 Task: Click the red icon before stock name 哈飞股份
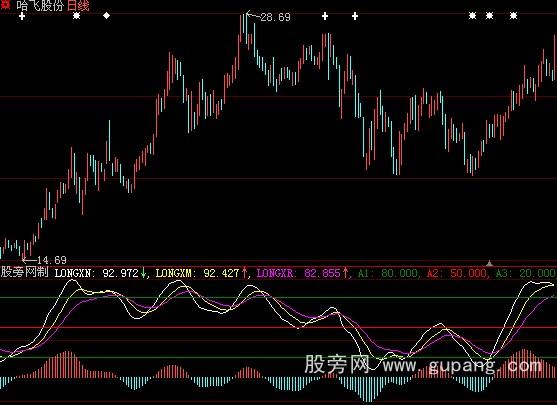point(6,4)
